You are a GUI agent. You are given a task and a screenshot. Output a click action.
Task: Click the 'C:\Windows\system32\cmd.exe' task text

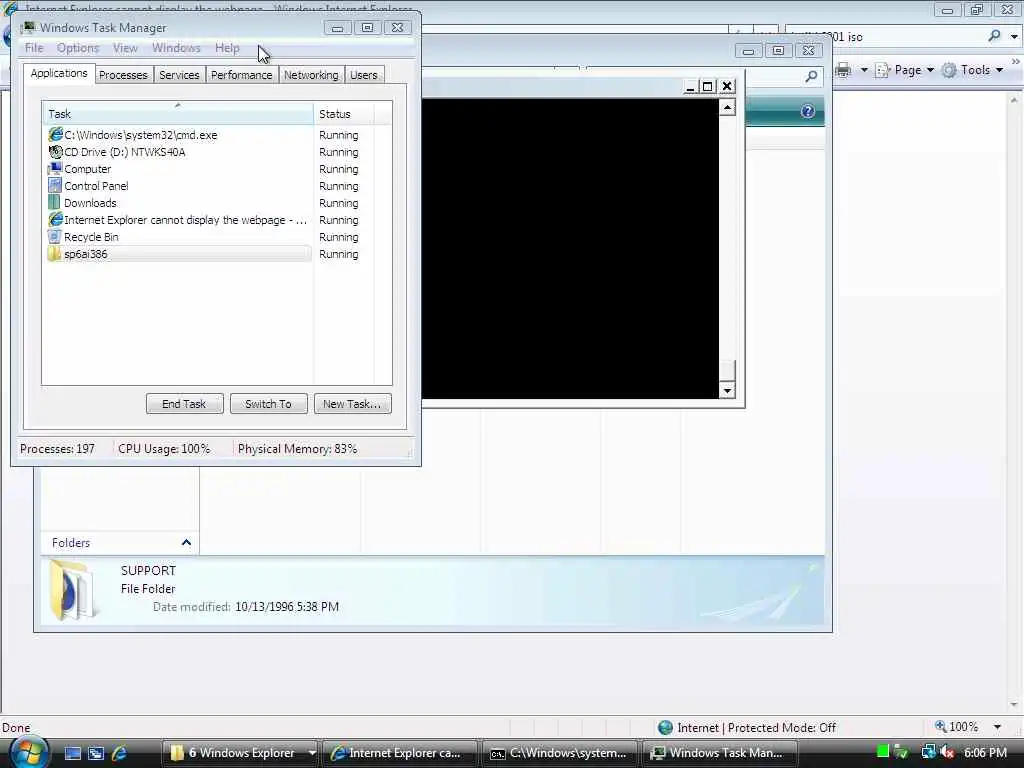coord(140,135)
